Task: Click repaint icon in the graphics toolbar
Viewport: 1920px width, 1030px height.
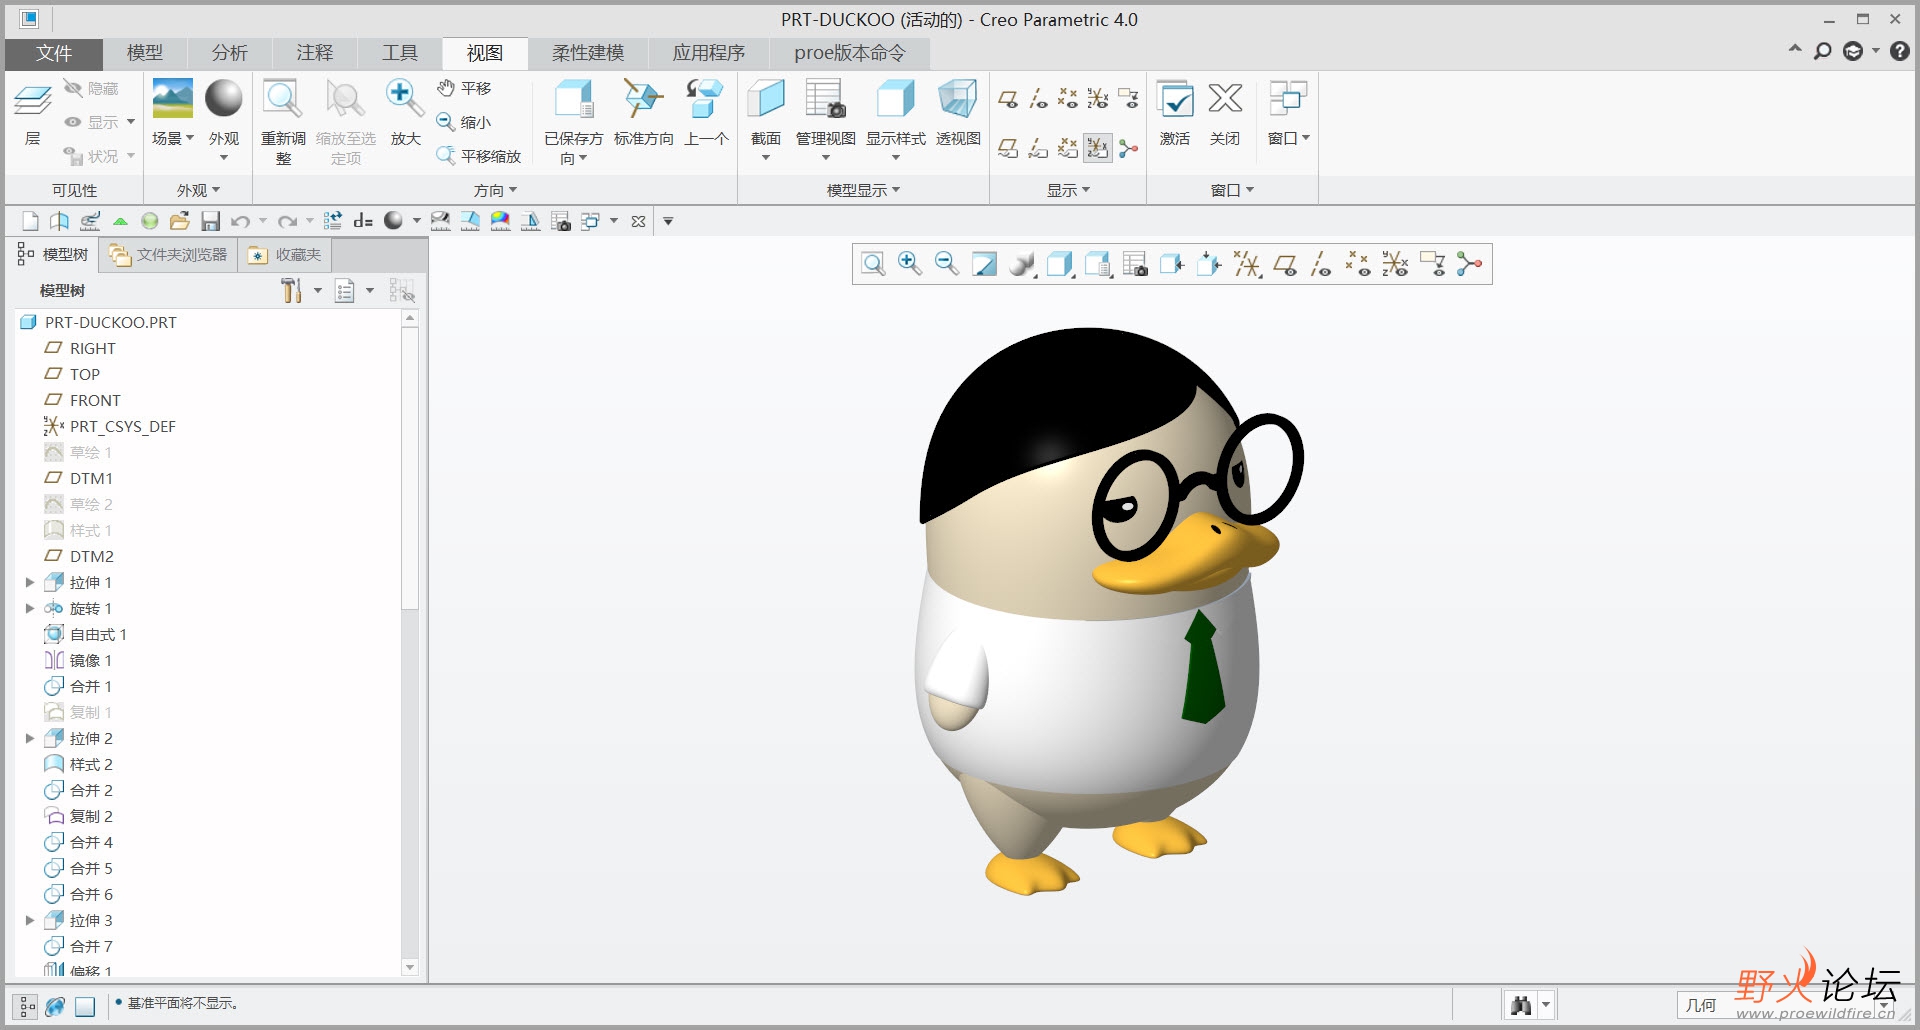Action: pos(985,264)
